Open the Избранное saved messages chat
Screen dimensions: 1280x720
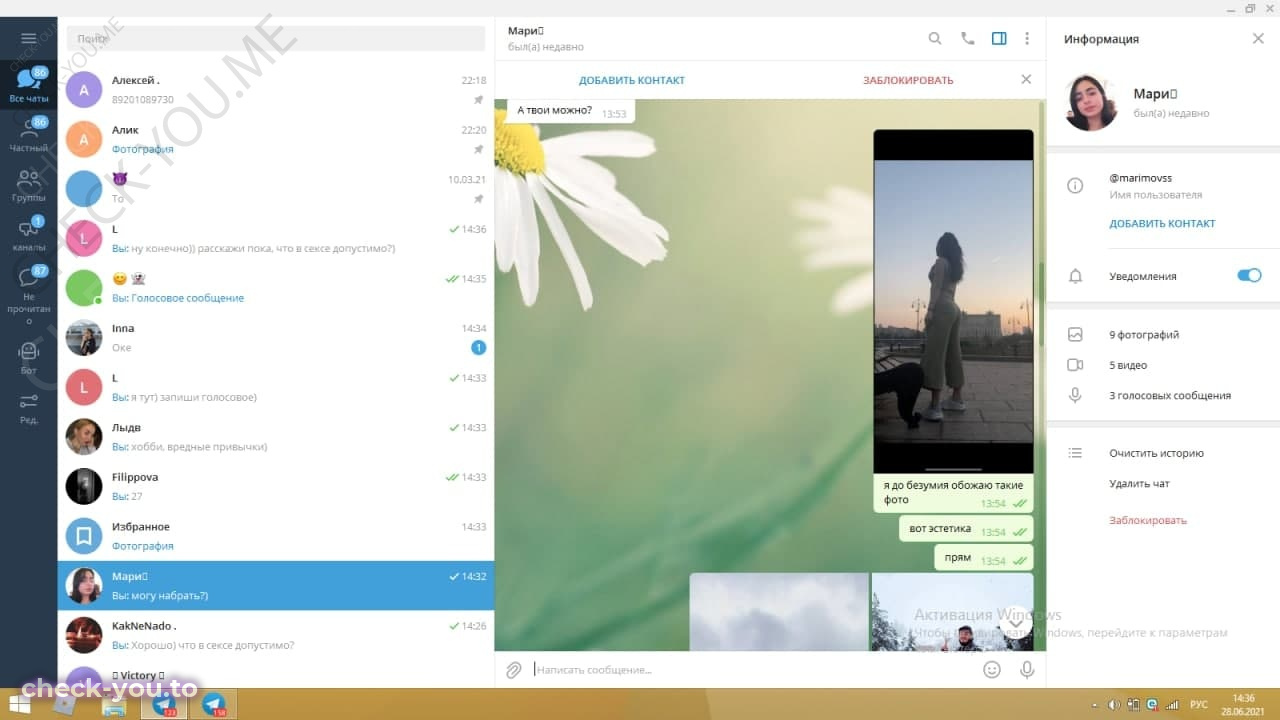pyautogui.click(x=276, y=536)
